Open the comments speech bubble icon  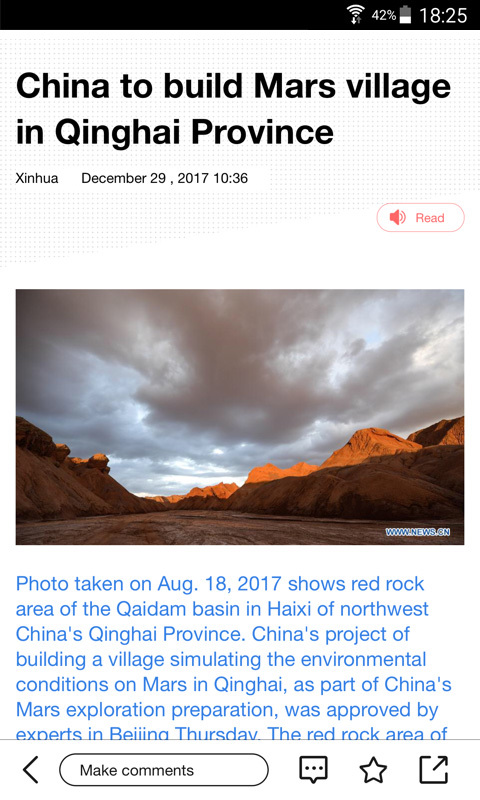[x=313, y=770]
